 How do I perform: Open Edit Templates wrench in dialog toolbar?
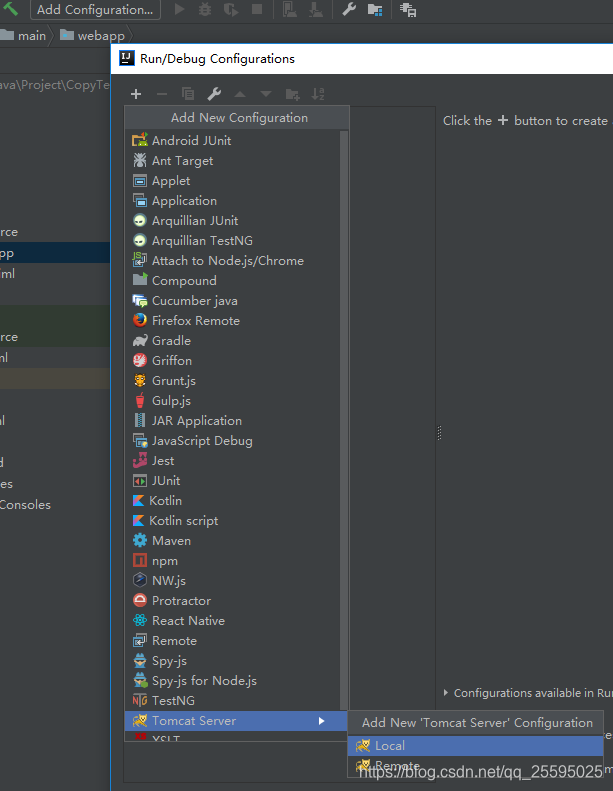pyautogui.click(x=214, y=94)
